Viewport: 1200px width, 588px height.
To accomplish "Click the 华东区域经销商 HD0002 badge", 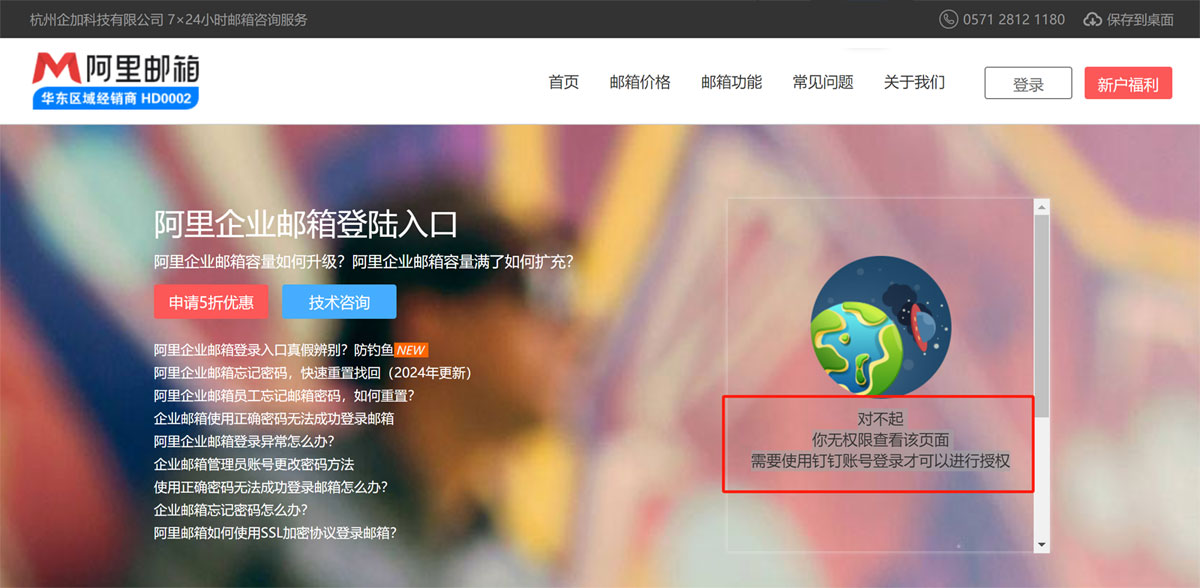I will [x=116, y=99].
